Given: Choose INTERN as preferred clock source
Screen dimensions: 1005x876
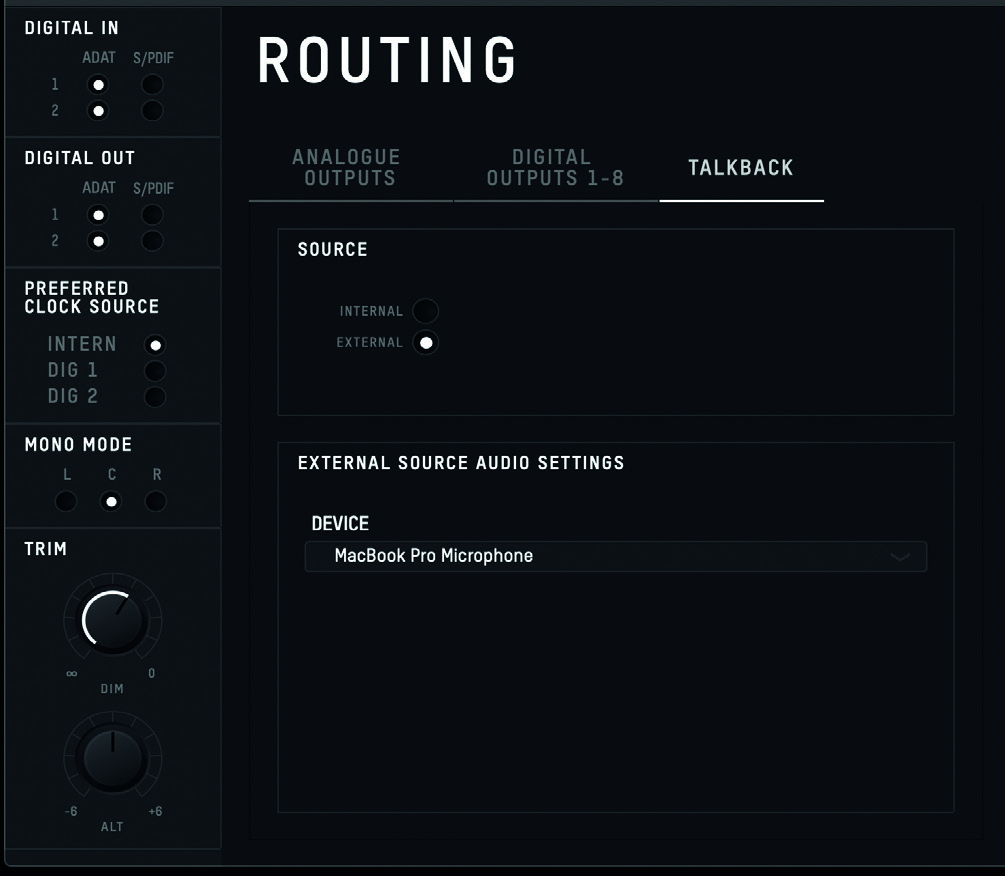Looking at the screenshot, I should tap(155, 345).
